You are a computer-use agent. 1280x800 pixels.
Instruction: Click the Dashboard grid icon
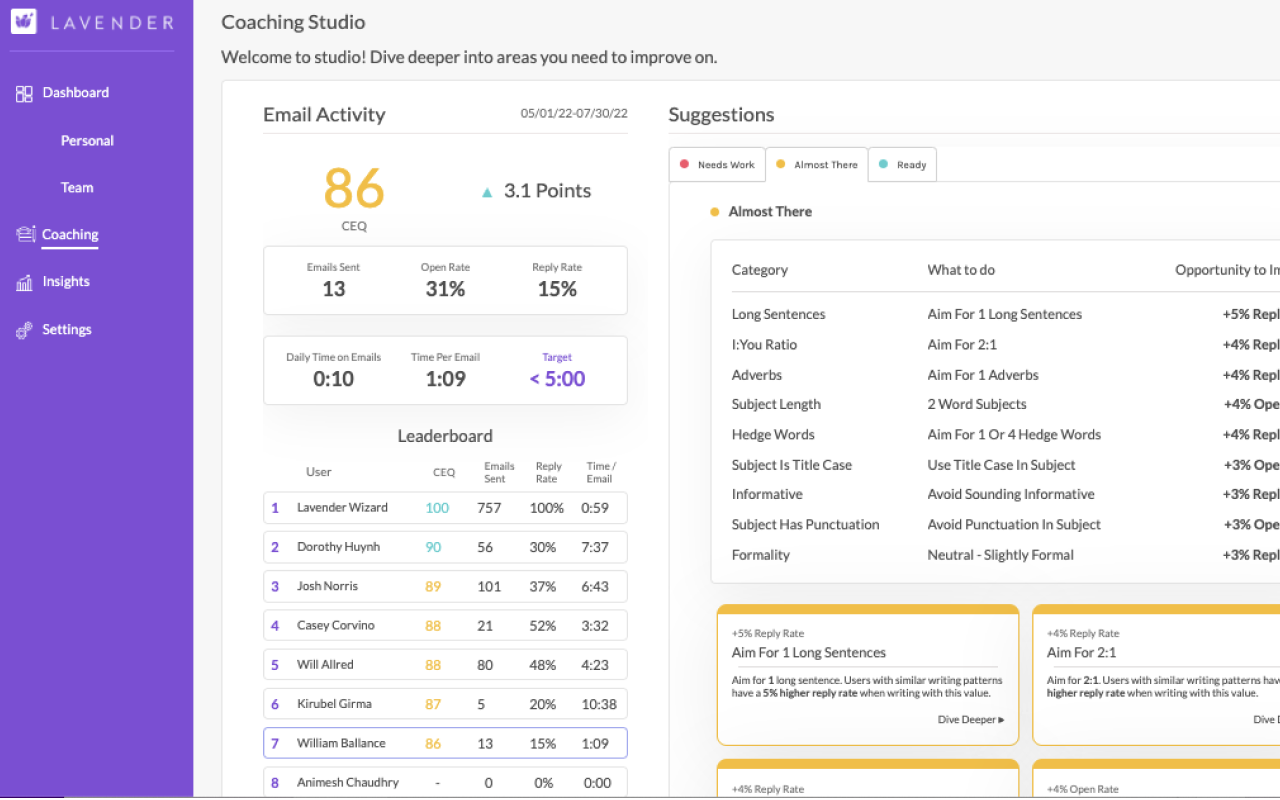(x=25, y=93)
